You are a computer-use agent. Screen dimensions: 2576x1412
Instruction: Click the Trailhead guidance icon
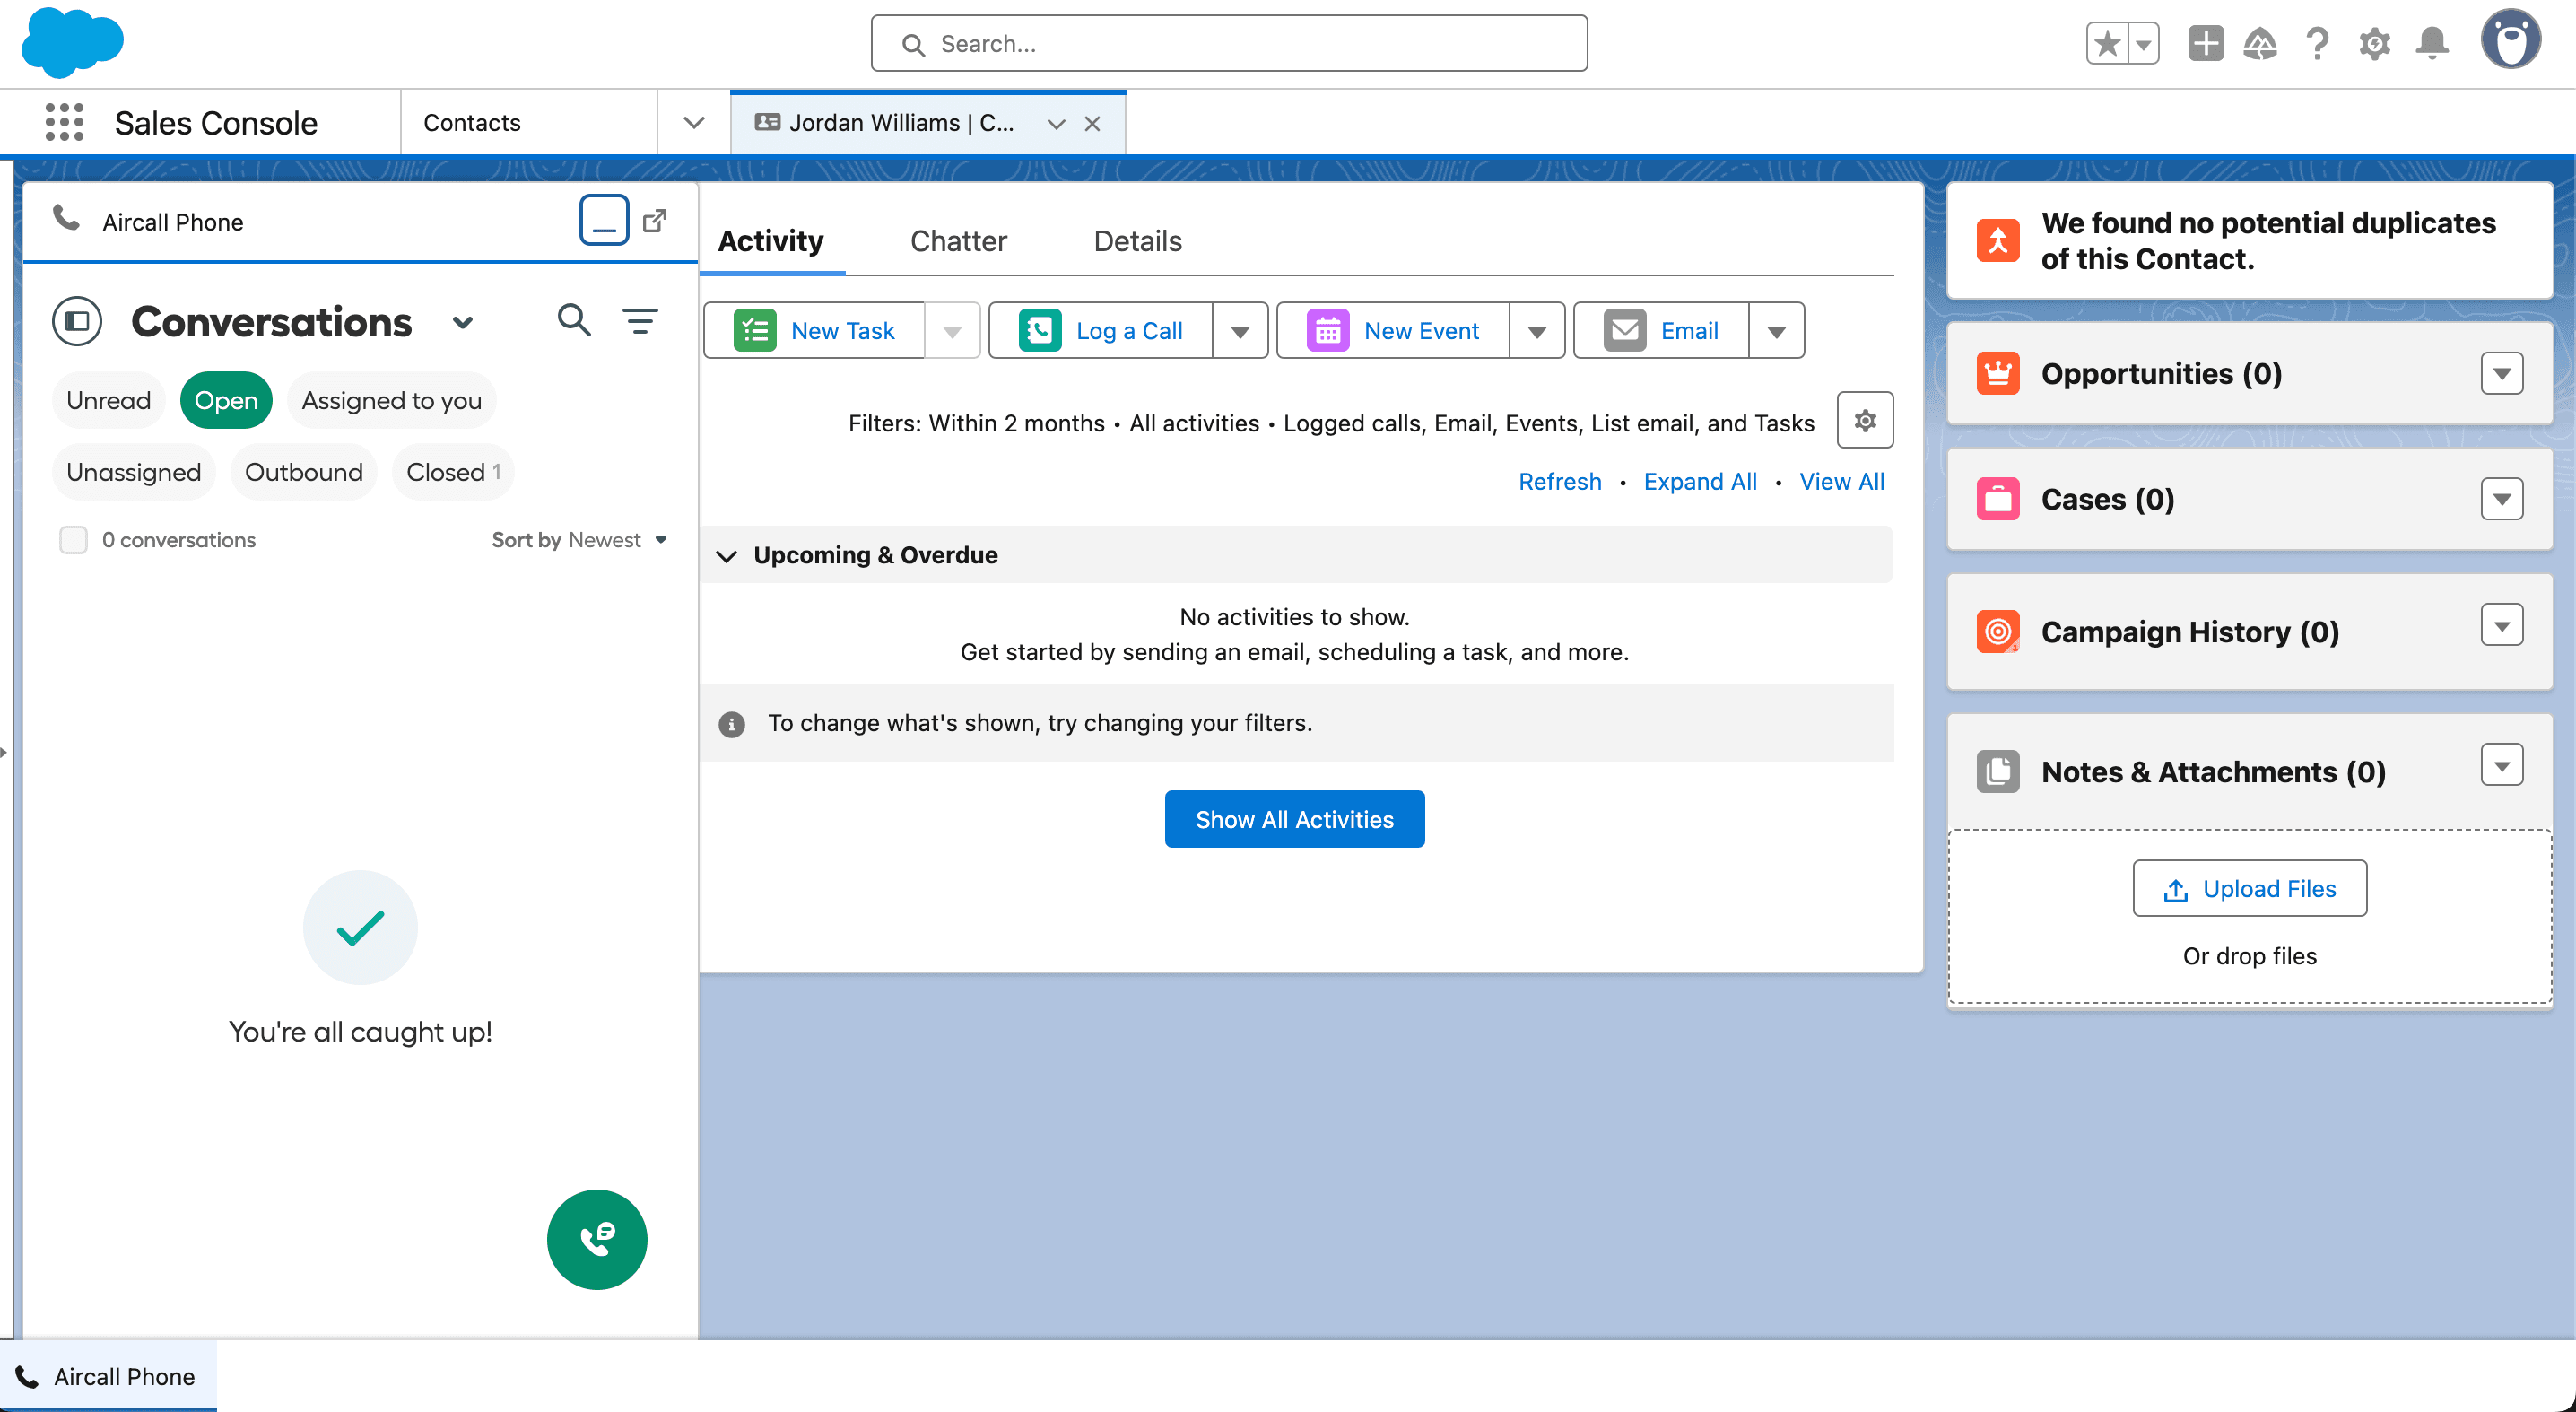[x=2259, y=44]
